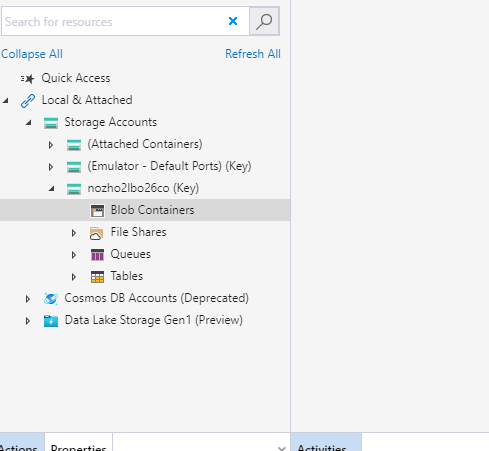Select Cosmos DB Accounts (Deprecated) label
The image size is (489, 451).
point(157,298)
